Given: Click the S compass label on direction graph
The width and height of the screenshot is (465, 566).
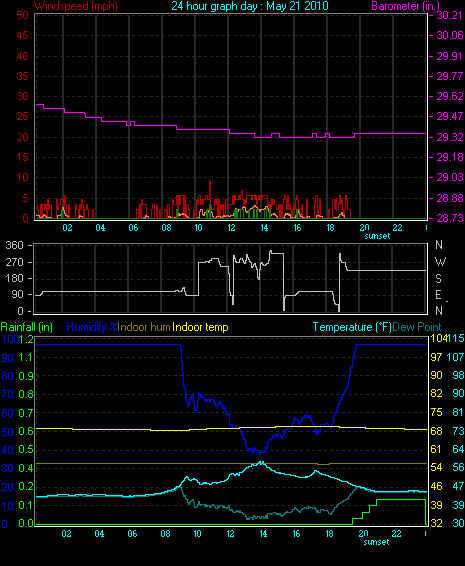Looking at the screenshot, I should pos(438,278).
